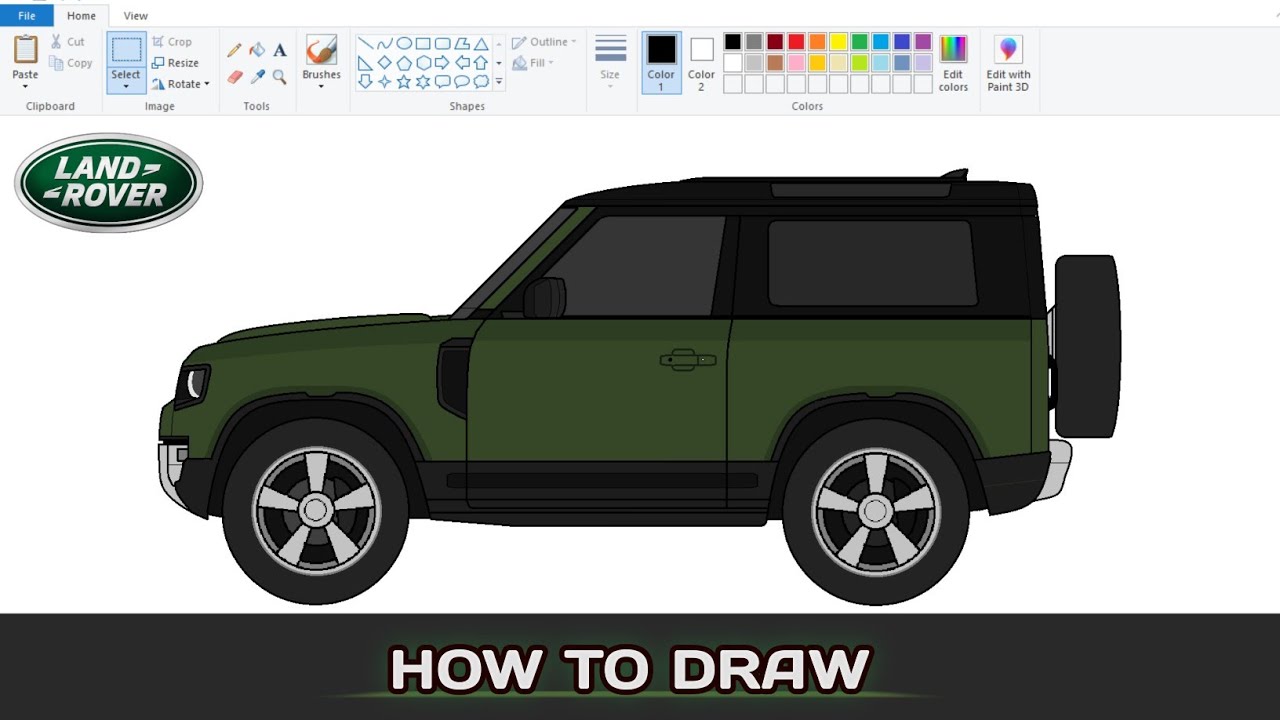Viewport: 1280px width, 720px height.
Task: Pick the purple color swatch
Action: 923,42
